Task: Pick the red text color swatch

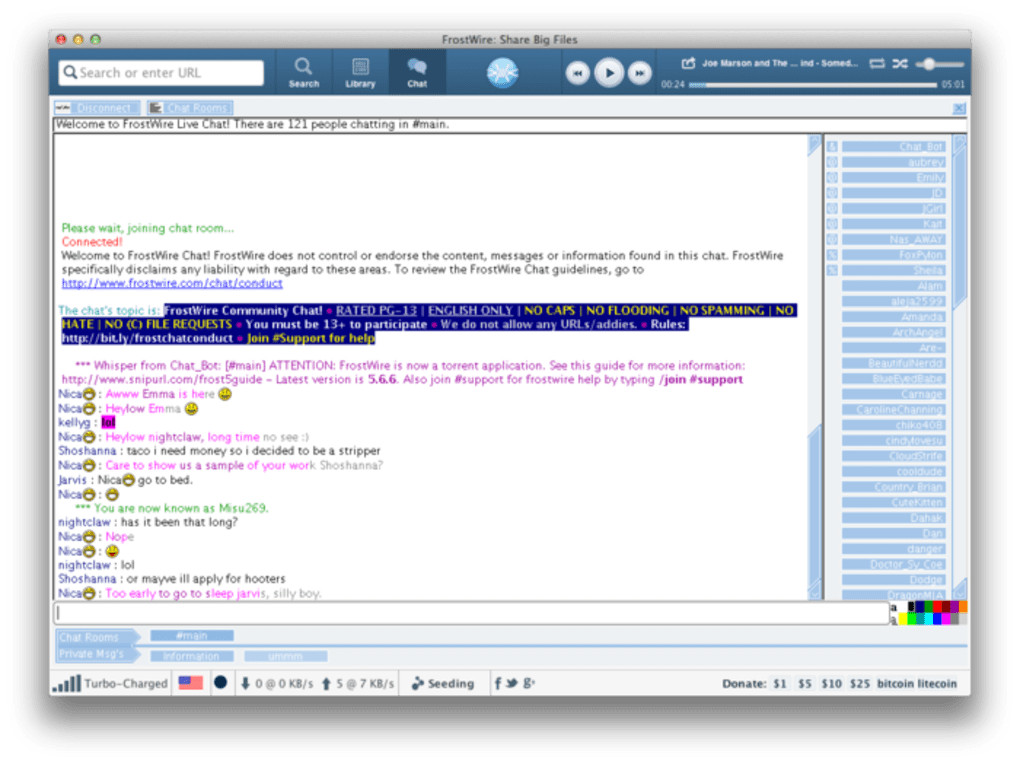Action: click(x=937, y=607)
